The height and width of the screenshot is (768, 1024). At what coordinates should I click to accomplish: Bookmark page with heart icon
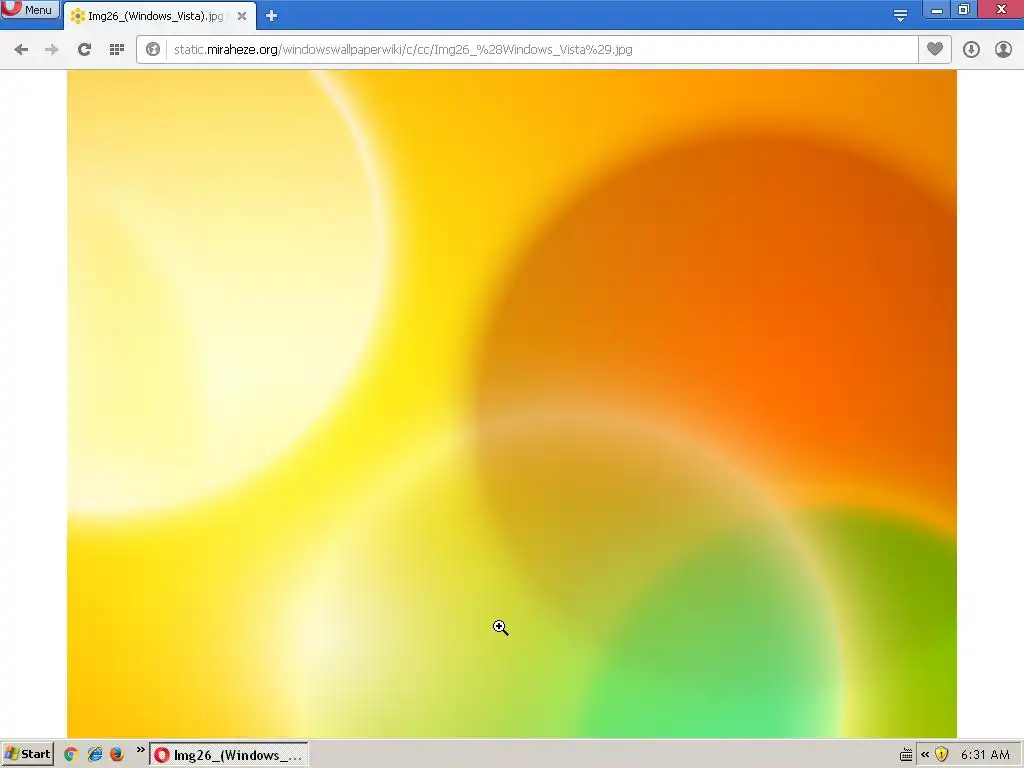coord(935,49)
